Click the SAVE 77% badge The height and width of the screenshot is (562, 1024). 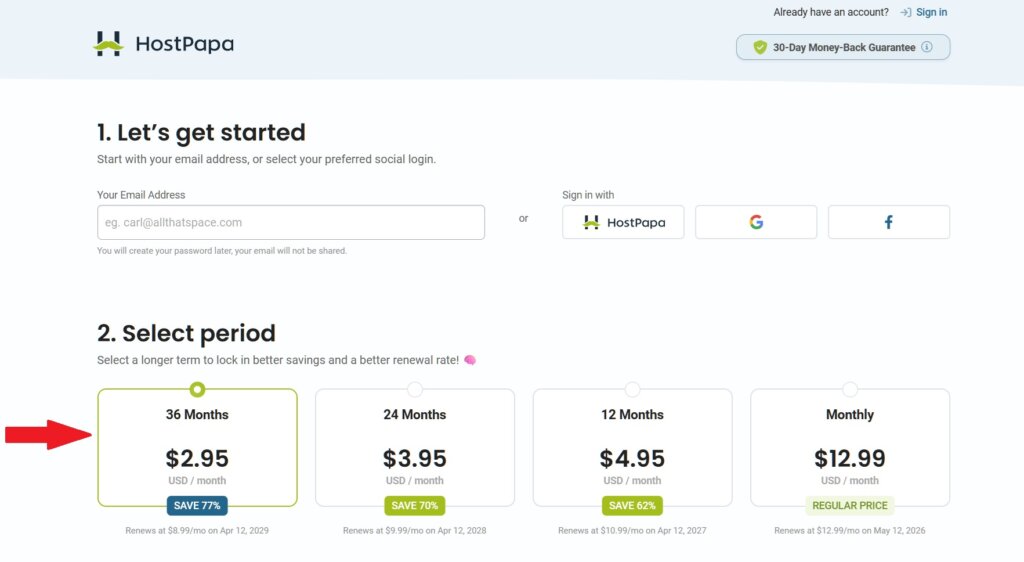[x=197, y=506]
